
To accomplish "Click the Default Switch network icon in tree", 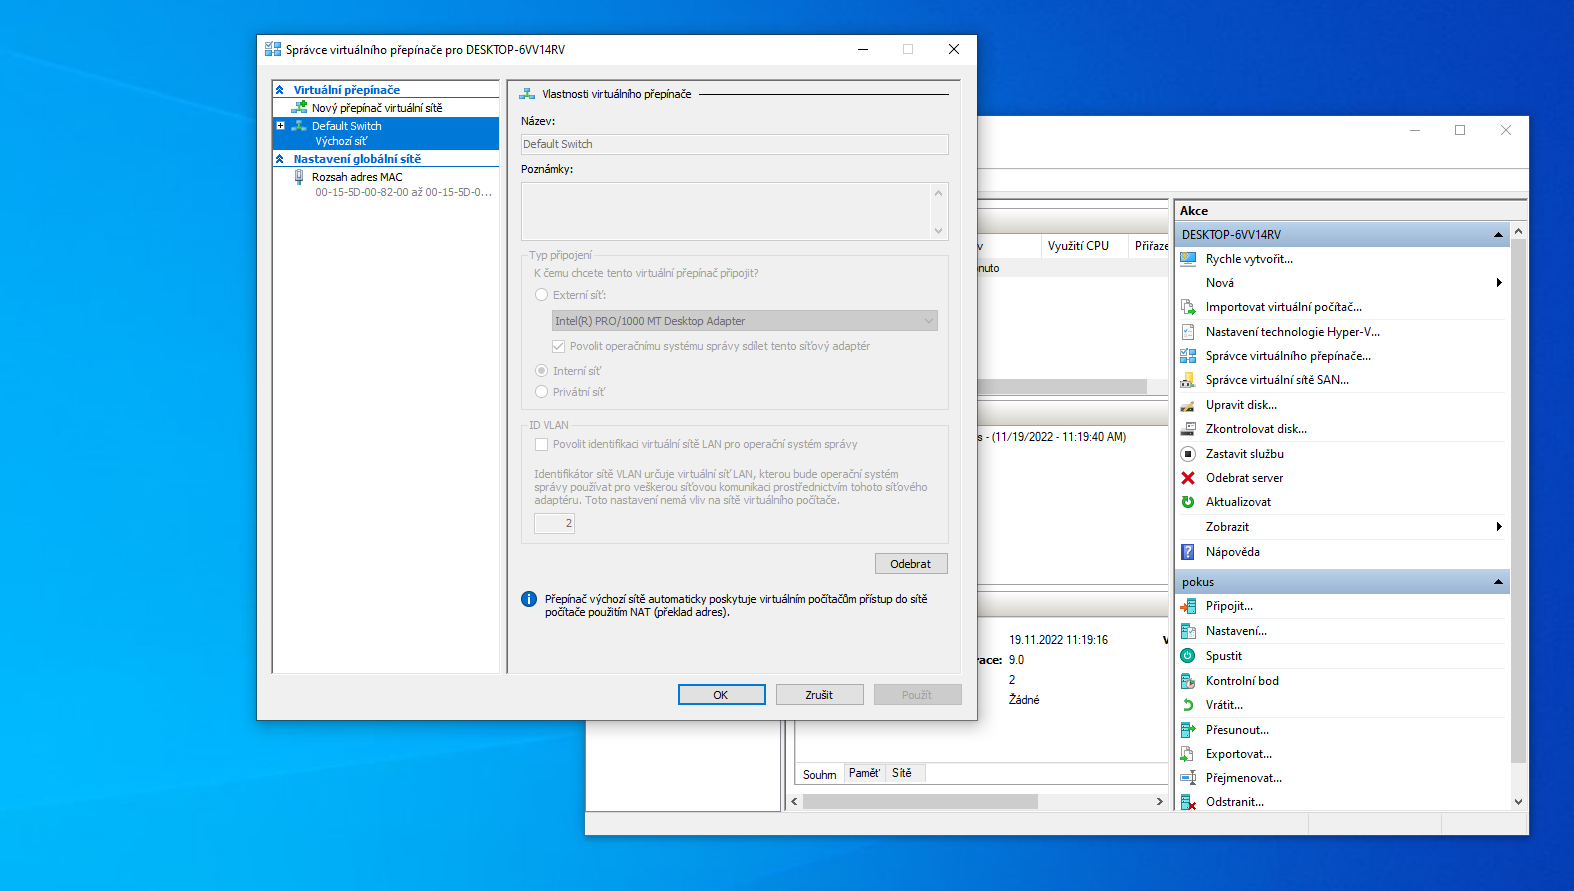I will tap(299, 126).
